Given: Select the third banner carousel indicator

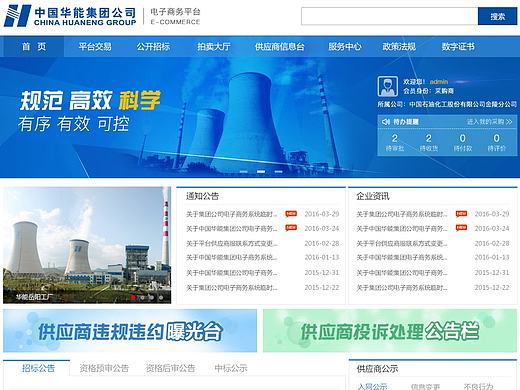Looking at the screenshot, I should click(279, 172).
